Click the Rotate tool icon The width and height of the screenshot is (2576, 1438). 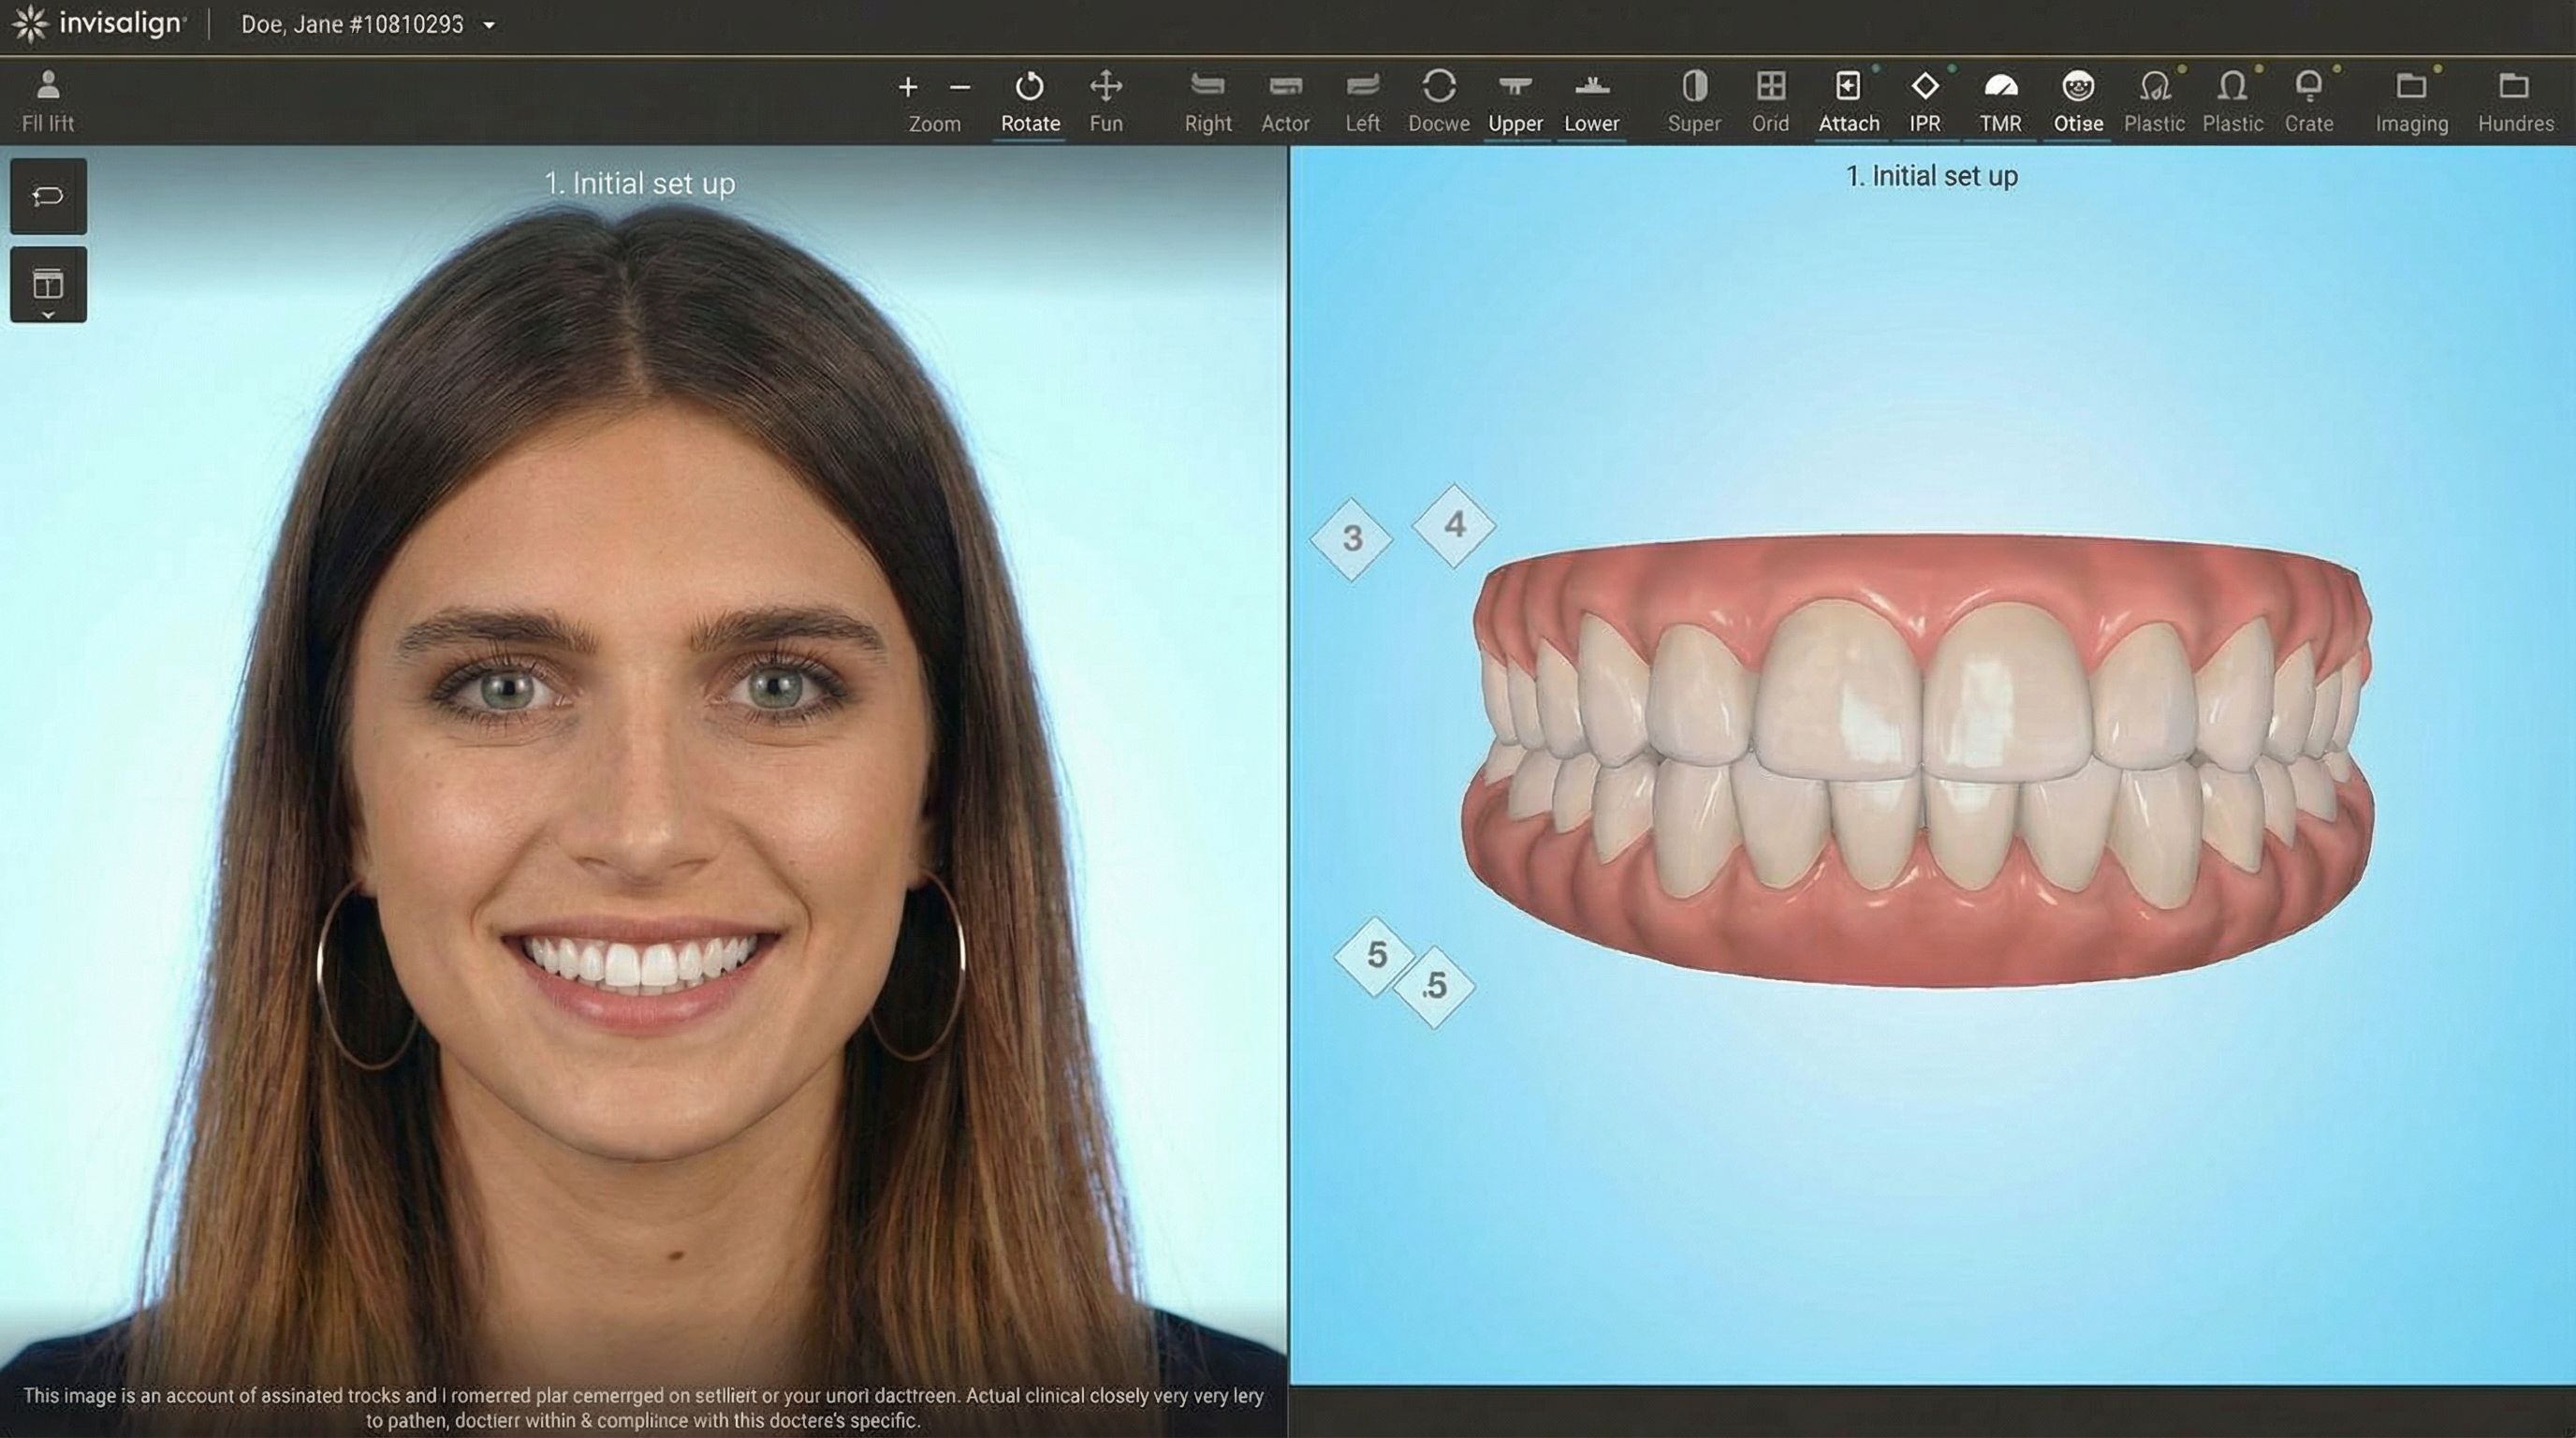point(1029,87)
